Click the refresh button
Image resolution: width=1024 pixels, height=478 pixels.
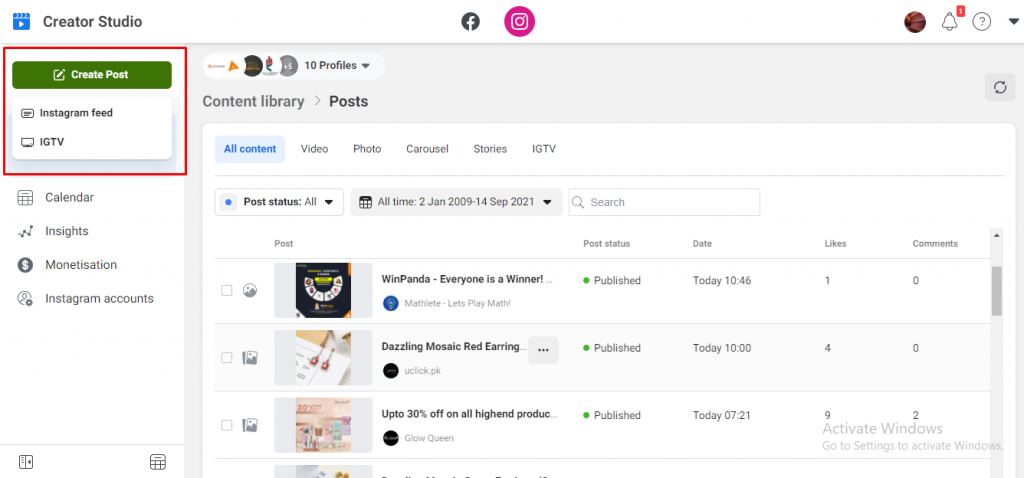[x=1000, y=88]
